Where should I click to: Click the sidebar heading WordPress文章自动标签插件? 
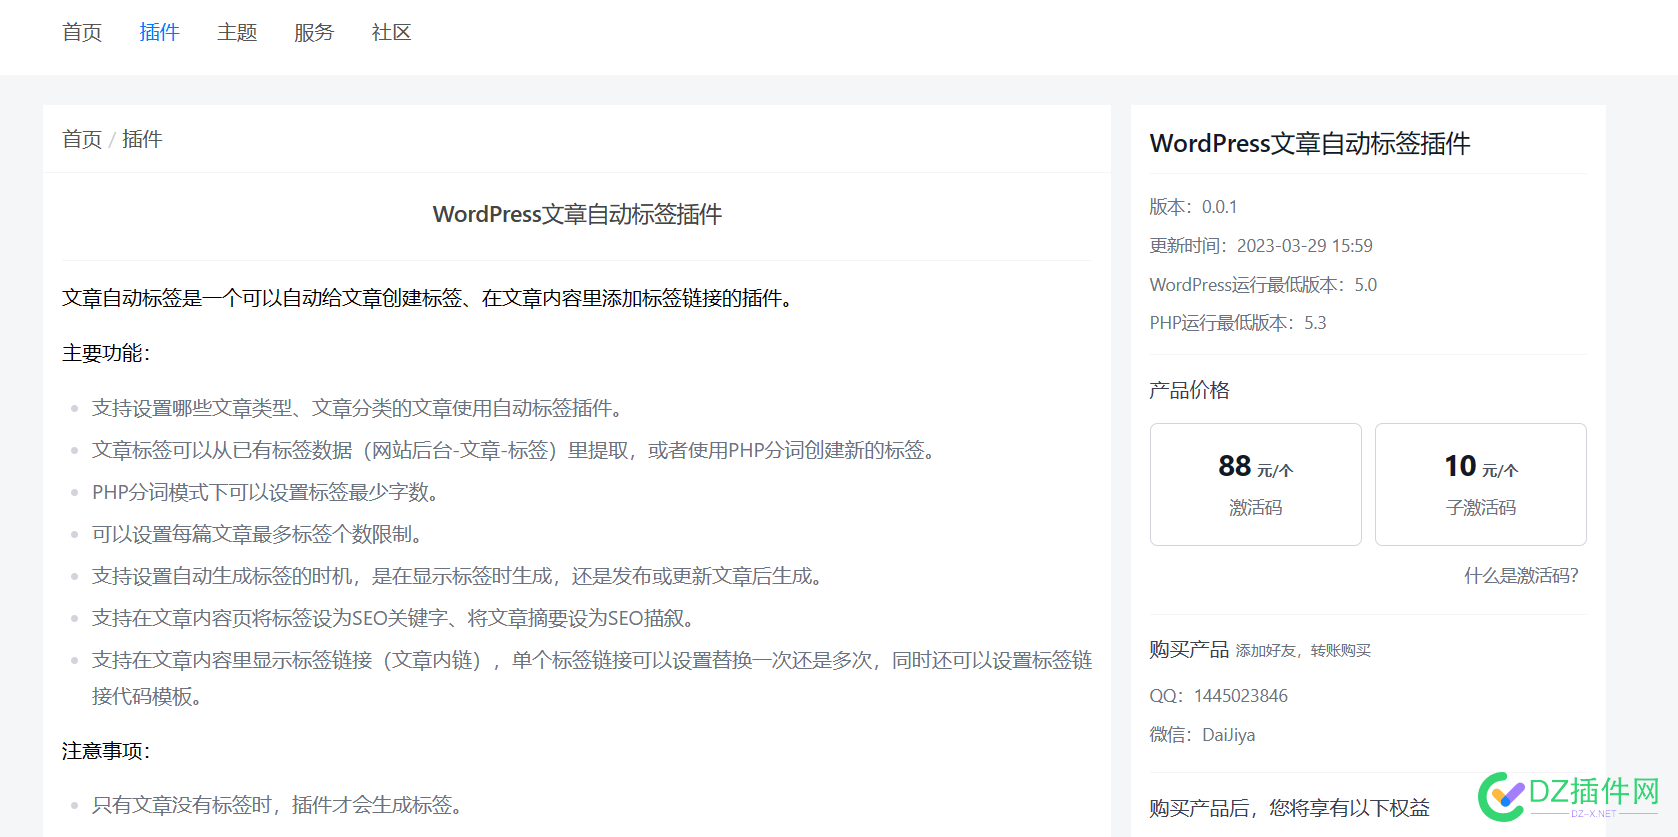1310,144
